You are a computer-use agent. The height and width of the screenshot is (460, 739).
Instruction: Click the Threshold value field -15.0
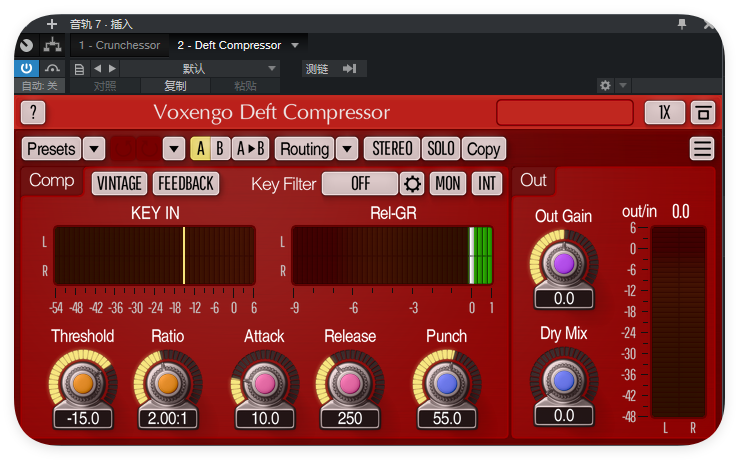[83, 419]
